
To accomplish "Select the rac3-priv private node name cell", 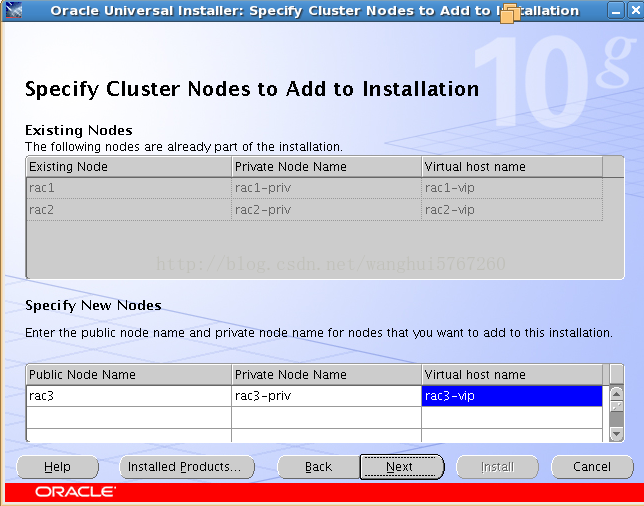I will 327,396.
